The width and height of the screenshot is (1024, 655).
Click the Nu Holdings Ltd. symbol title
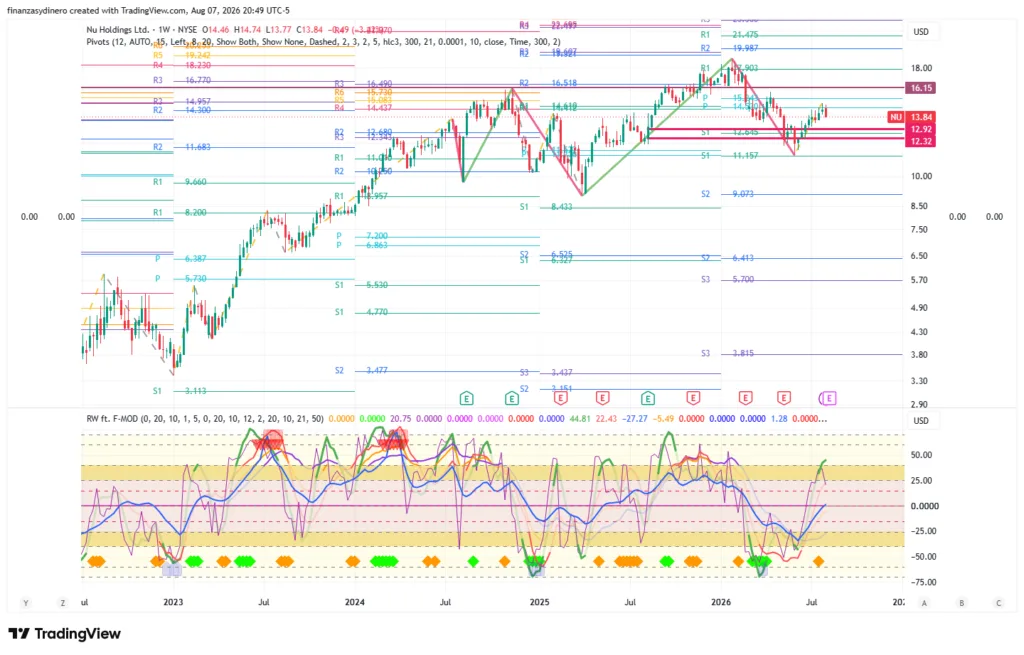(118, 30)
